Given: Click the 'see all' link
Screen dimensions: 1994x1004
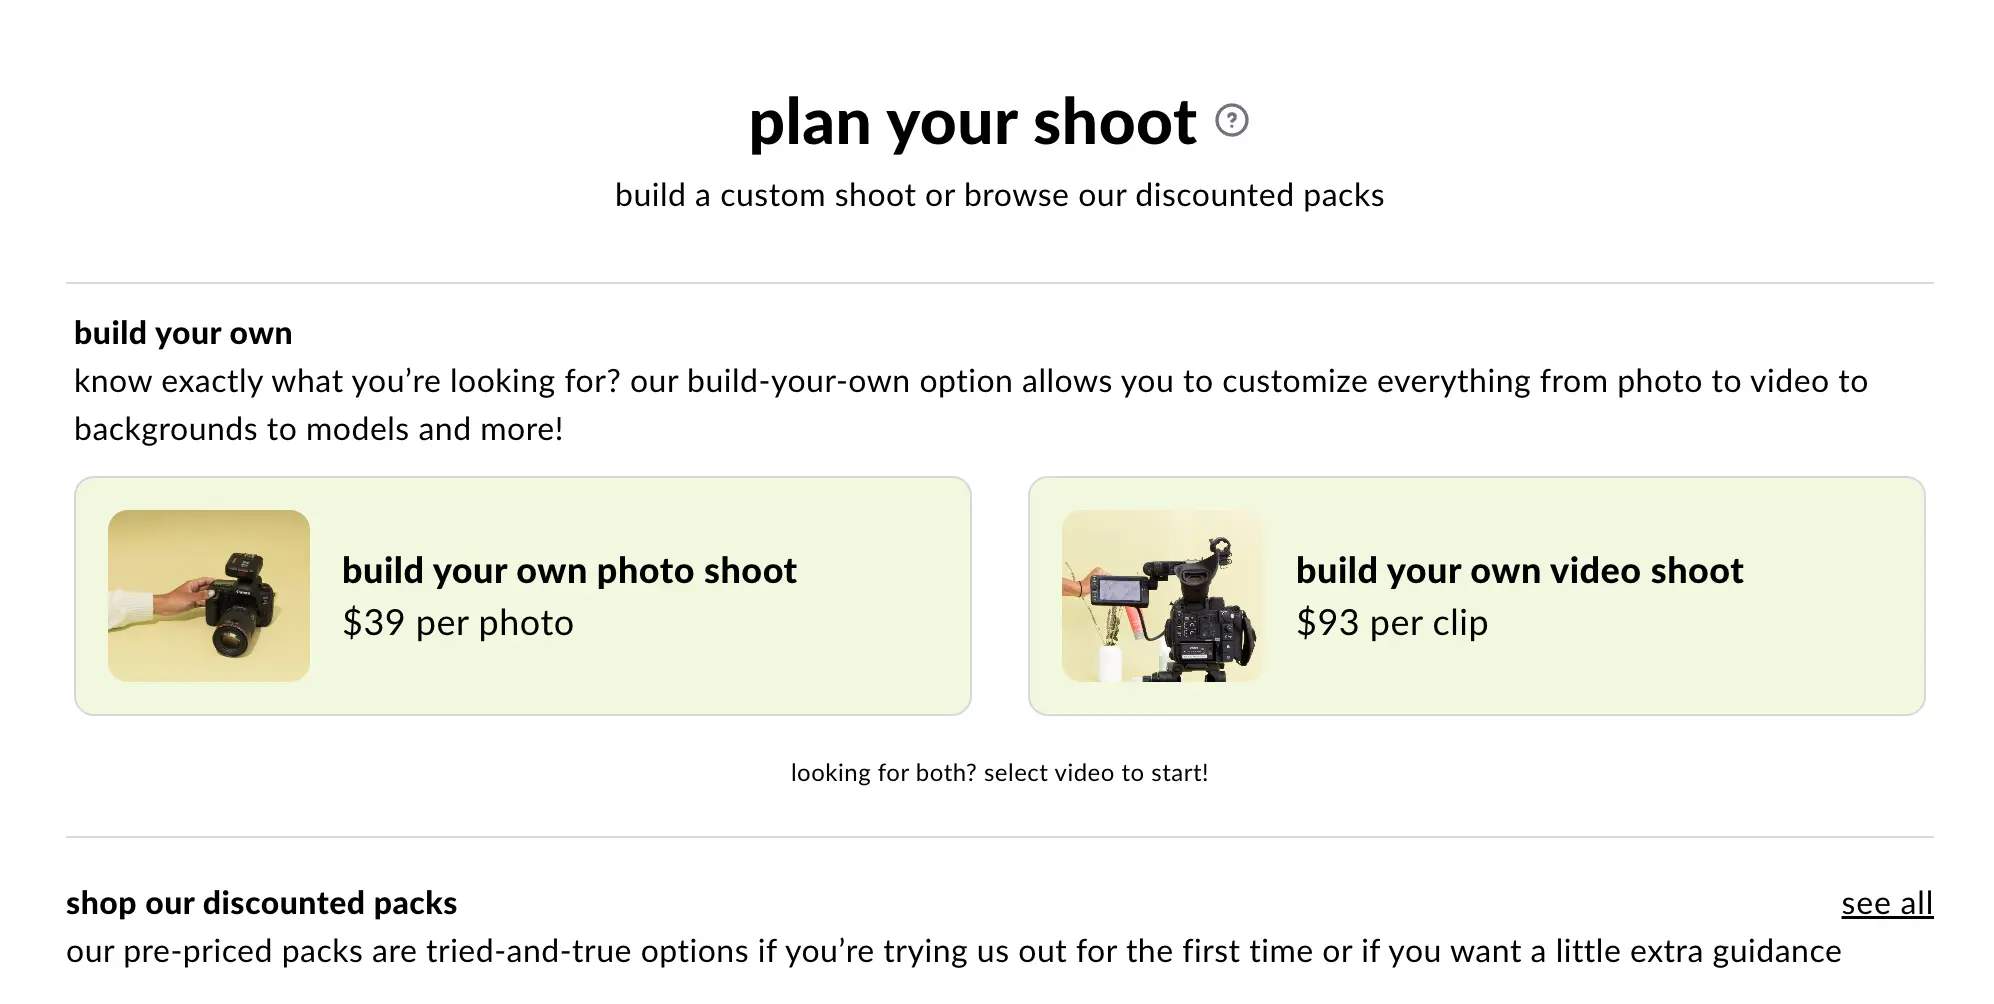Looking at the screenshot, I should click(x=1887, y=903).
